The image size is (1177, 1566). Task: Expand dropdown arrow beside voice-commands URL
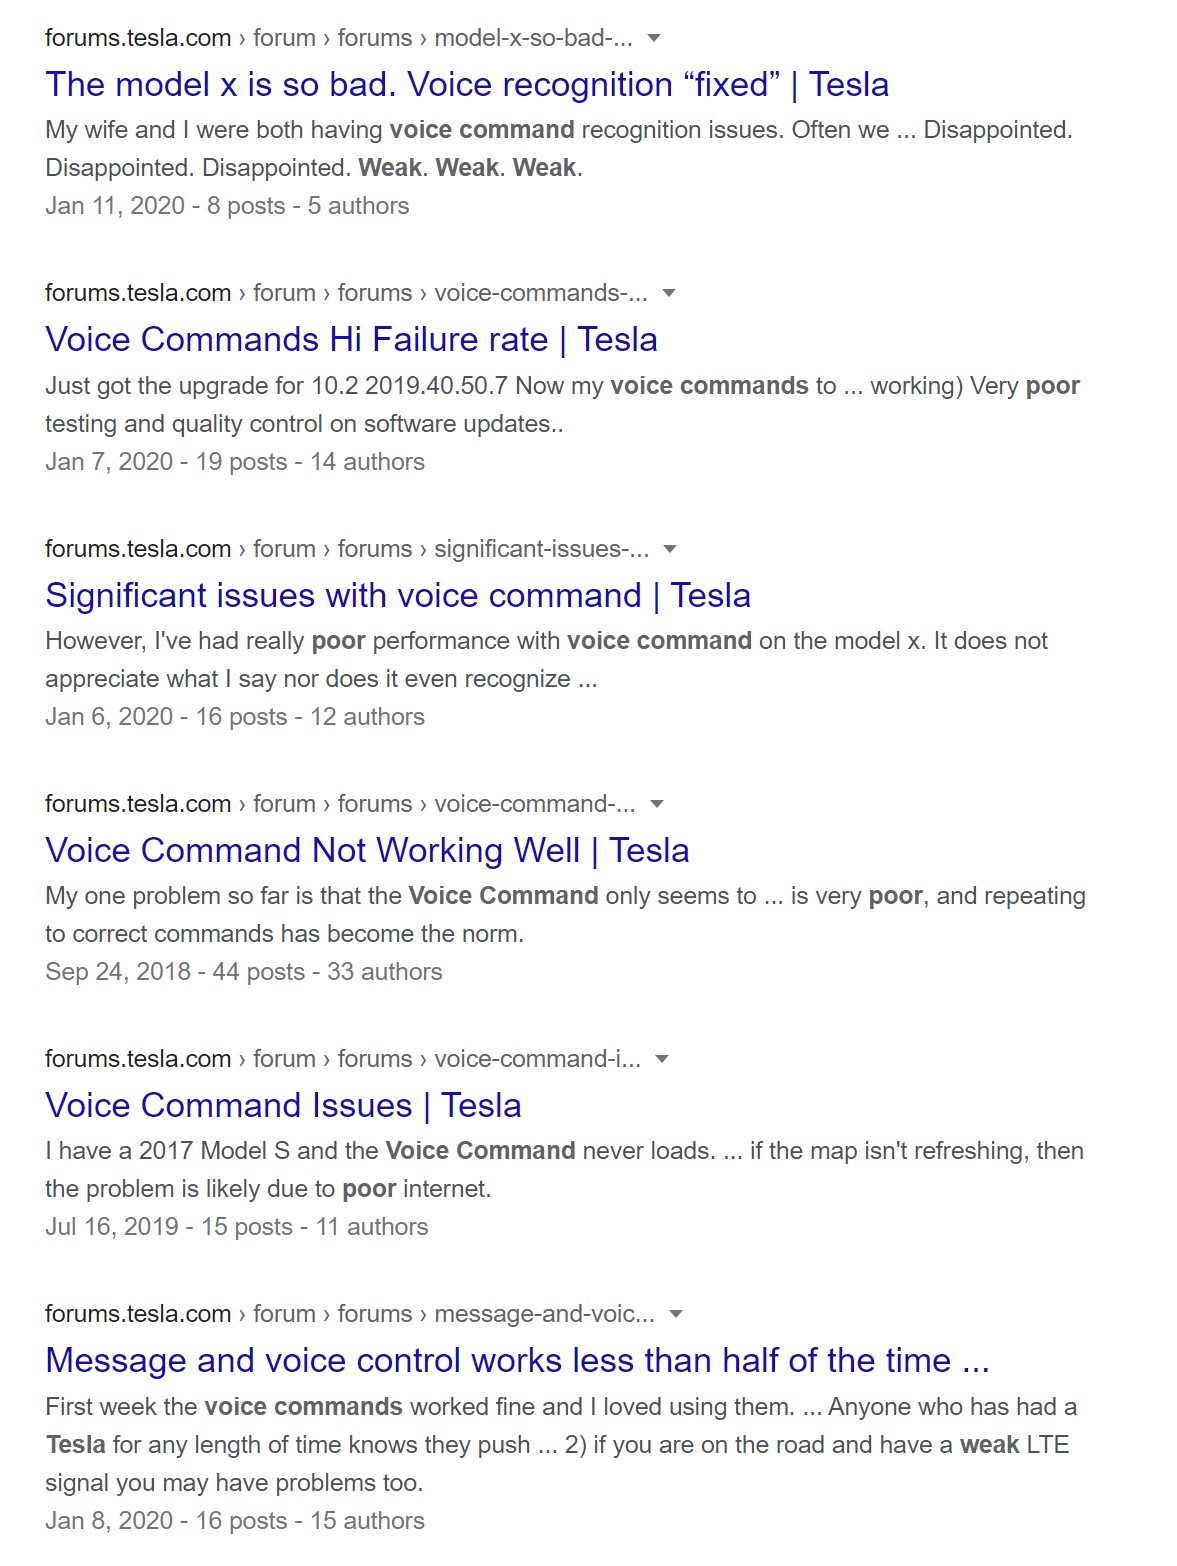click(x=670, y=293)
